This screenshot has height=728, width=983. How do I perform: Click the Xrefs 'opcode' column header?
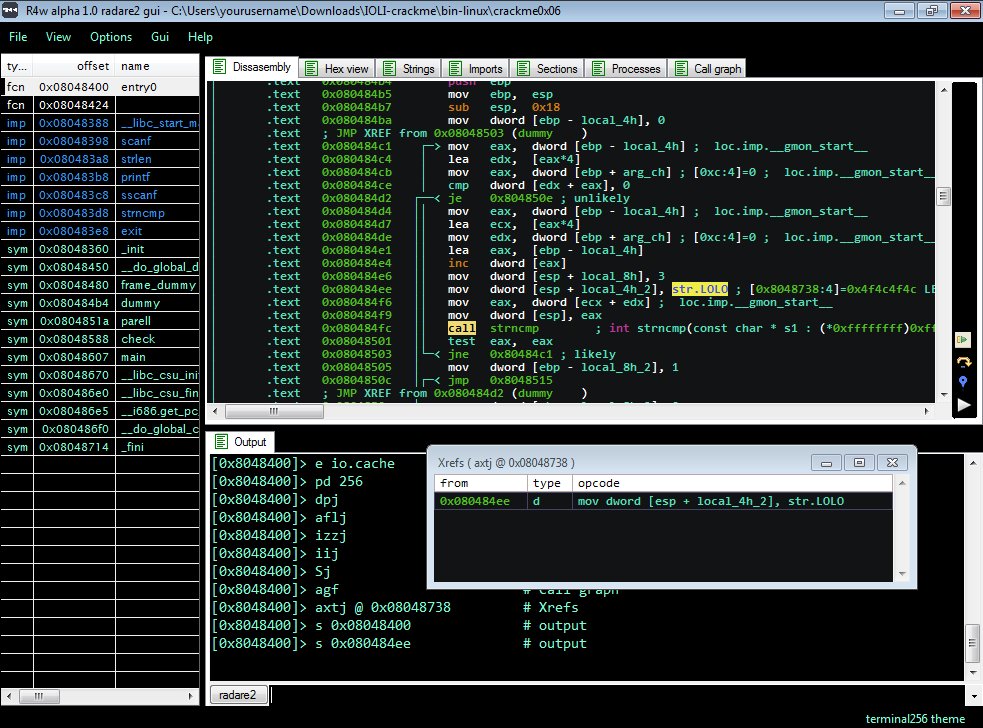(x=732, y=483)
